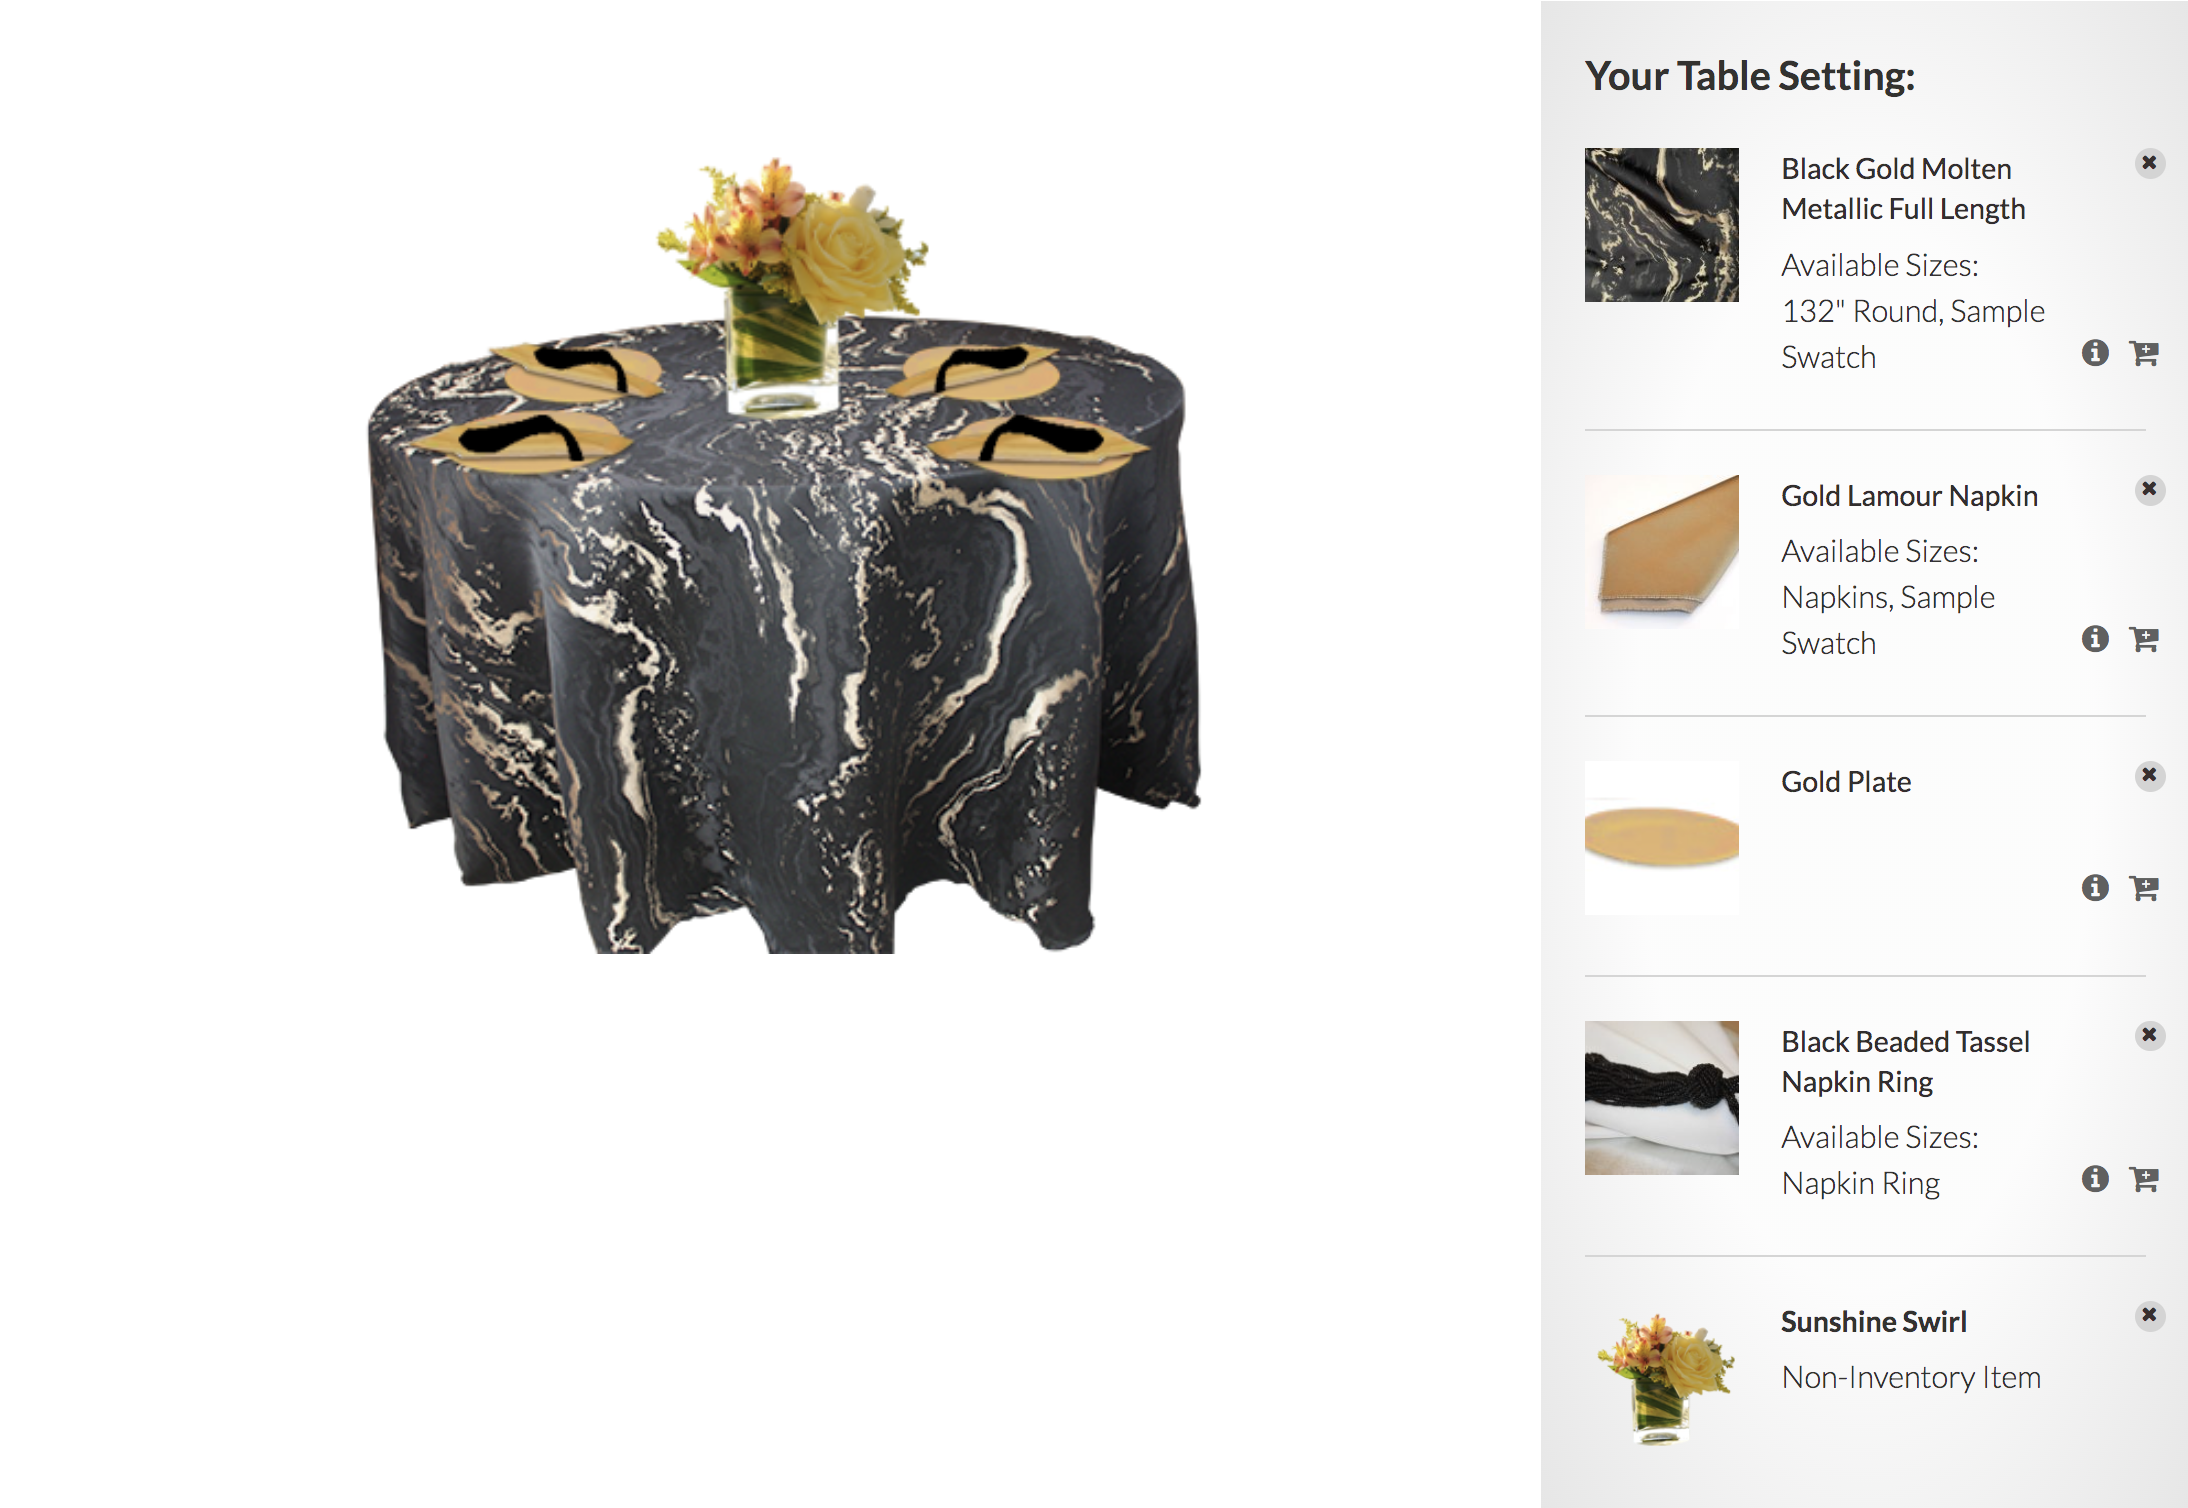Add Gold Plate to cart
This screenshot has width=2188, height=1508.
(2144, 888)
